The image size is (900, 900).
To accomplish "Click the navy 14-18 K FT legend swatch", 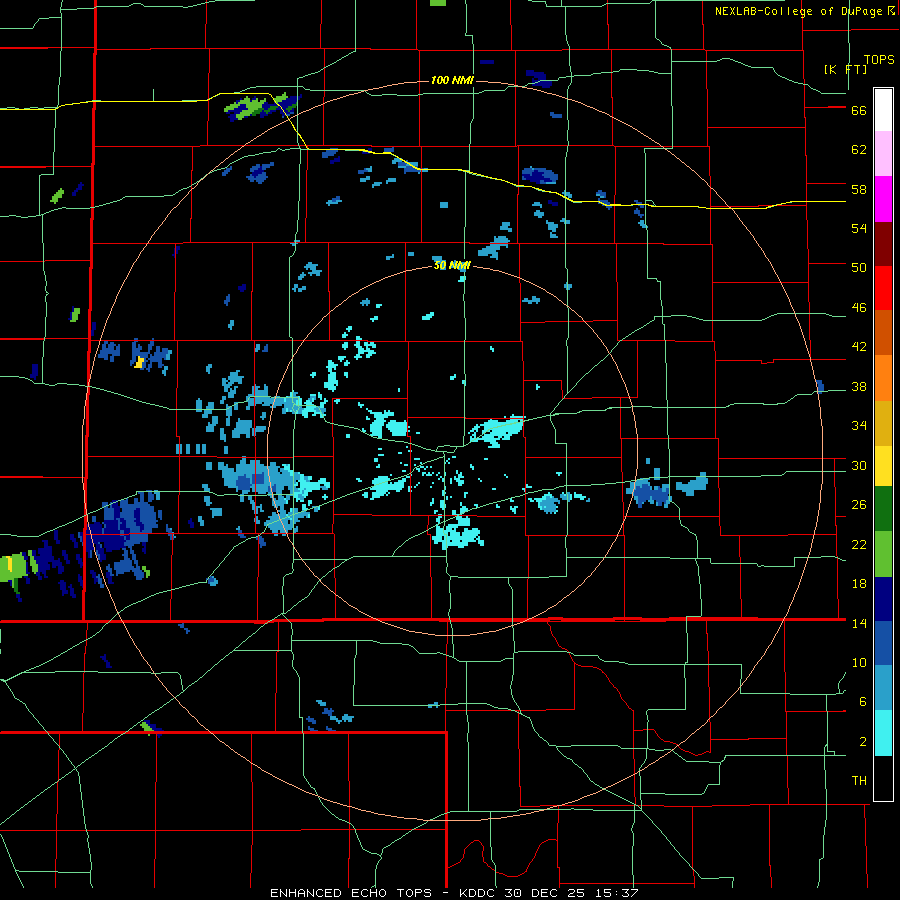I will [x=883, y=599].
